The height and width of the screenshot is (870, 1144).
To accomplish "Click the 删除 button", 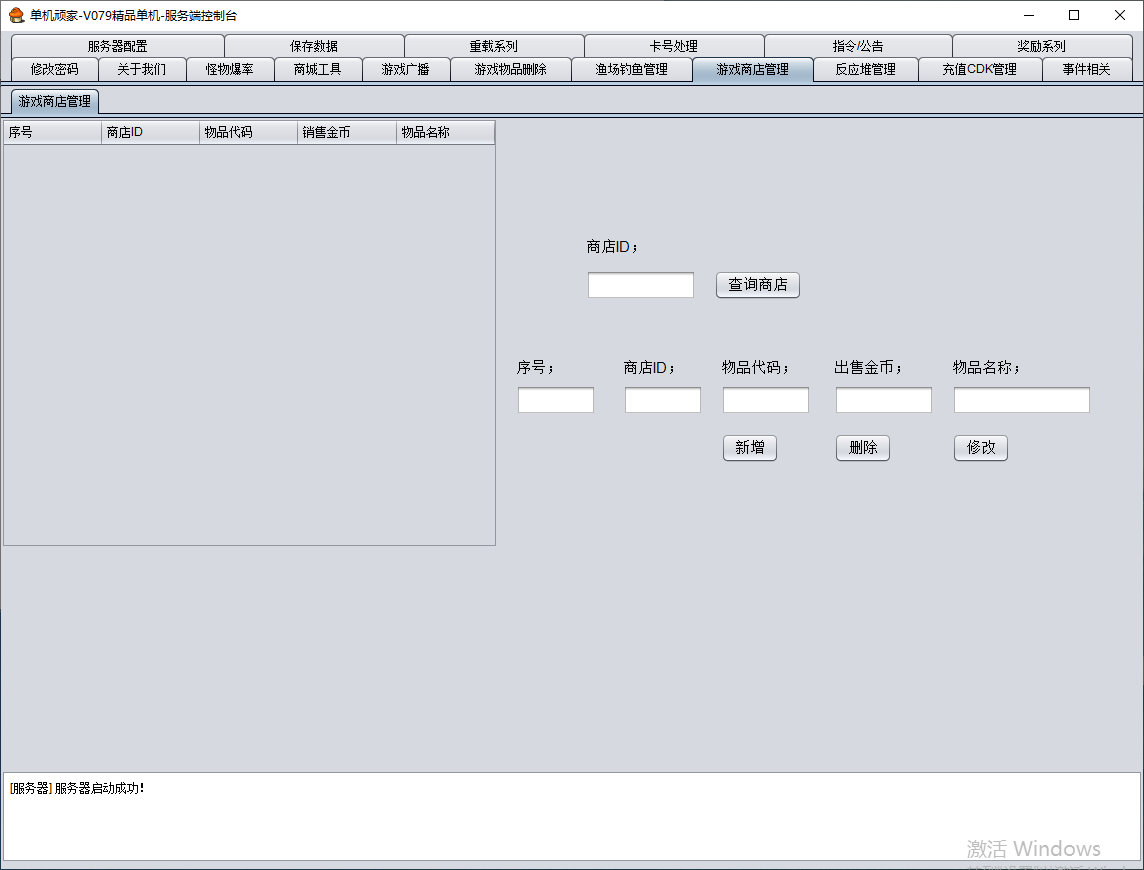I will tap(862, 448).
